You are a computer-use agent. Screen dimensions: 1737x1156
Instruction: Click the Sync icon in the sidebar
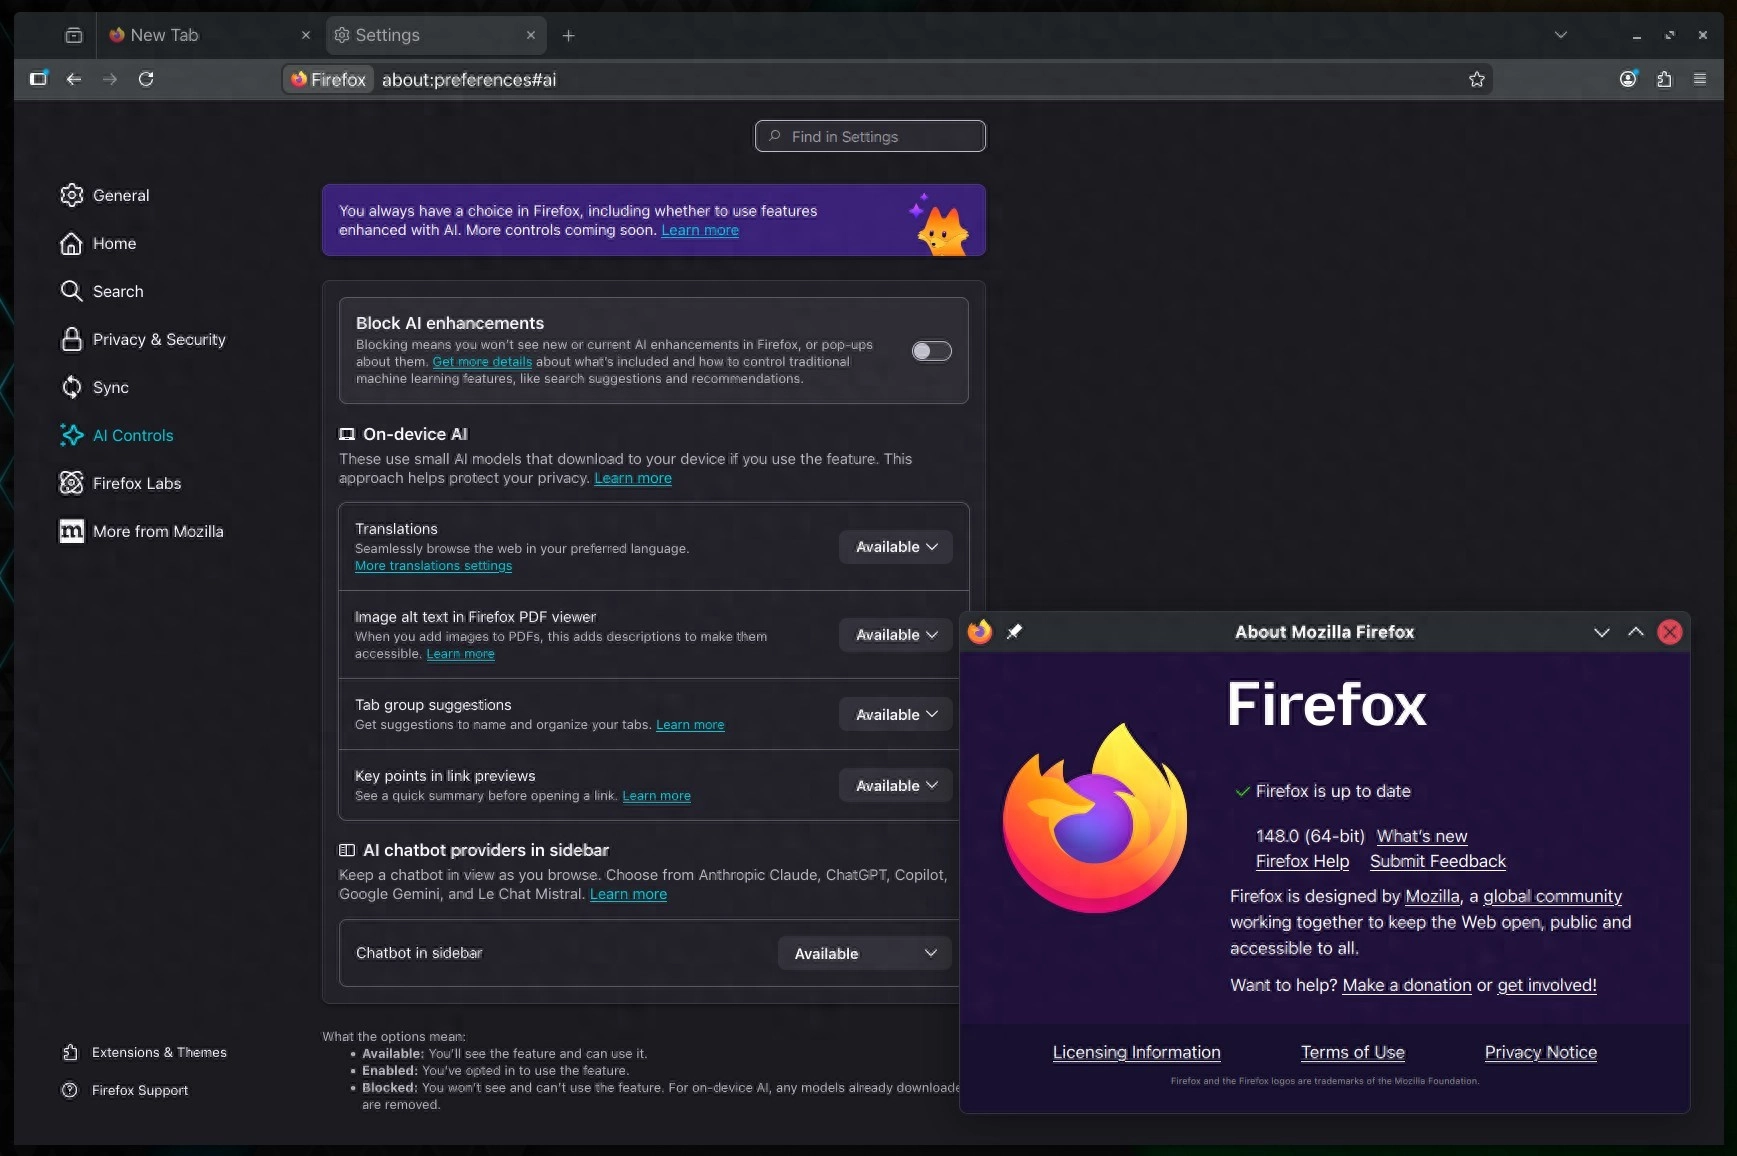(71, 387)
